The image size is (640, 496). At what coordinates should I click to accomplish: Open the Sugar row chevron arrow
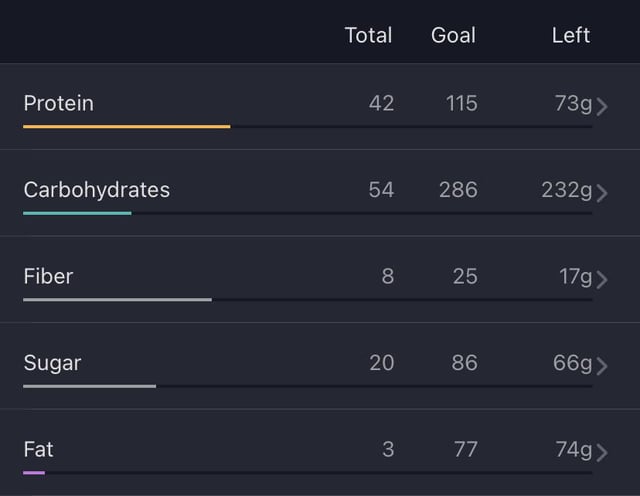[602, 366]
